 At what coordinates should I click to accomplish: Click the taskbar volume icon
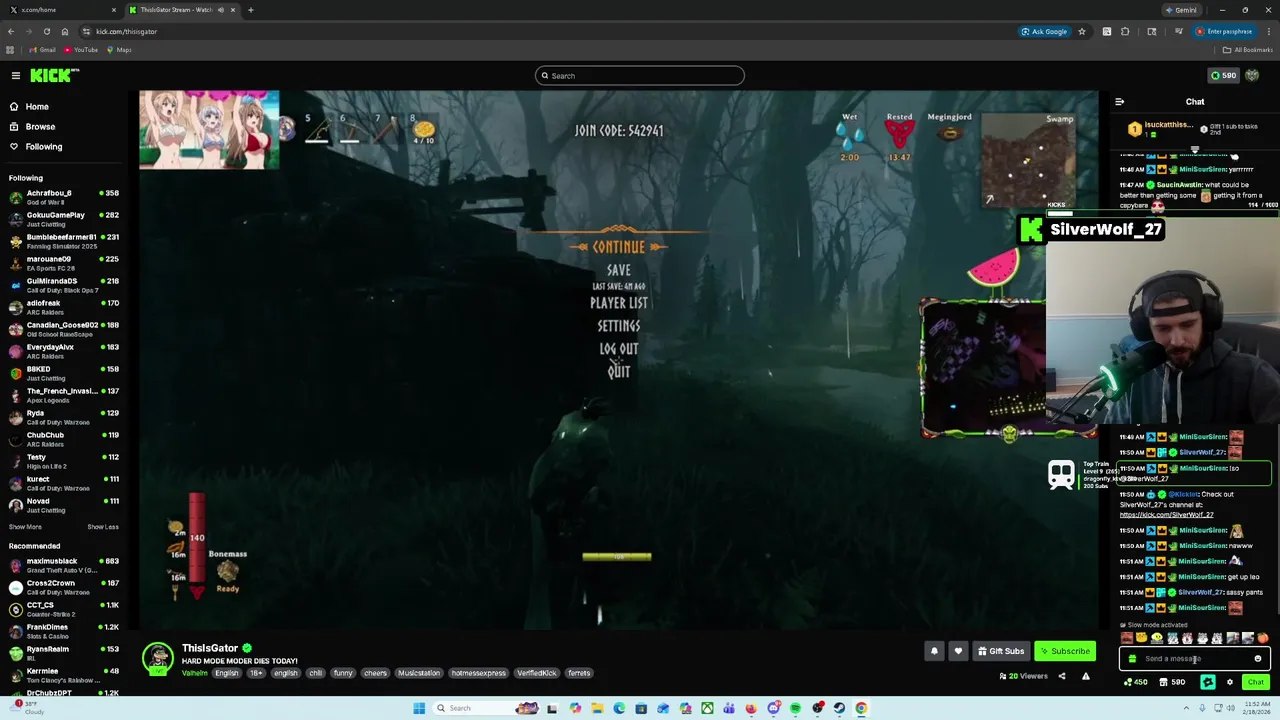[1229, 708]
